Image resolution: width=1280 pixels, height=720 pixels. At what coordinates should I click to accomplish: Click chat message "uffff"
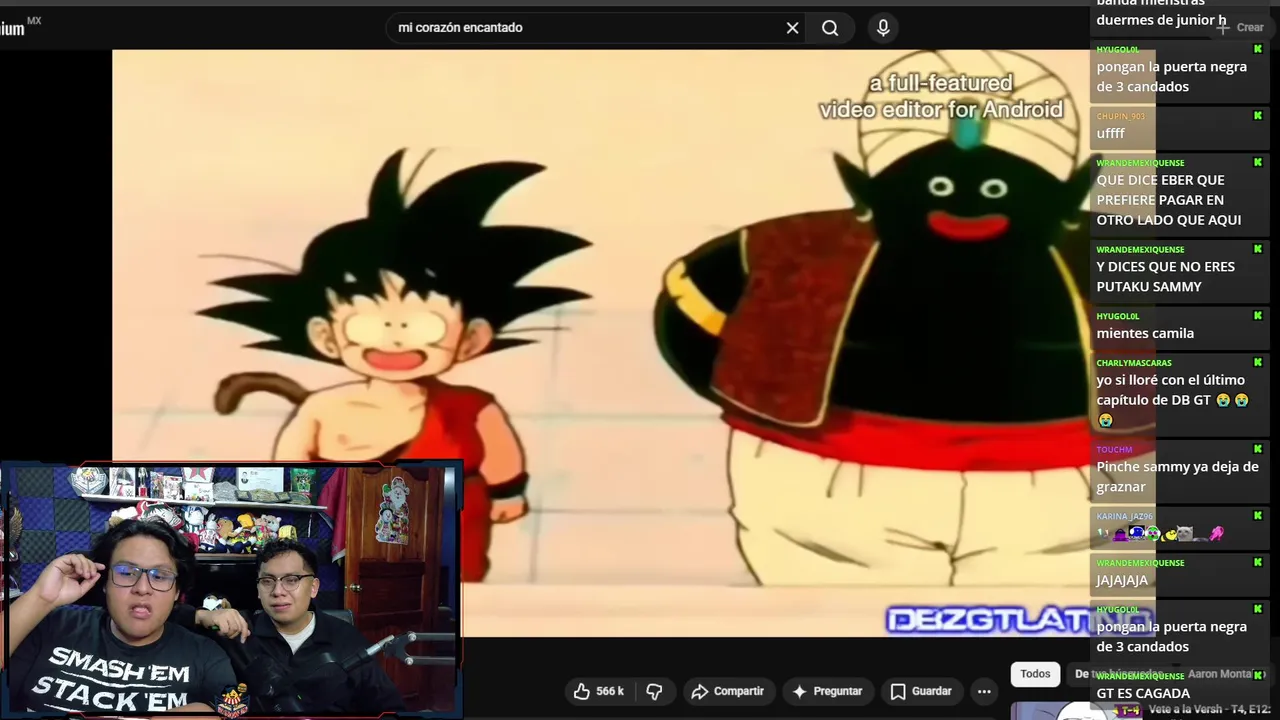pyautogui.click(x=1110, y=133)
